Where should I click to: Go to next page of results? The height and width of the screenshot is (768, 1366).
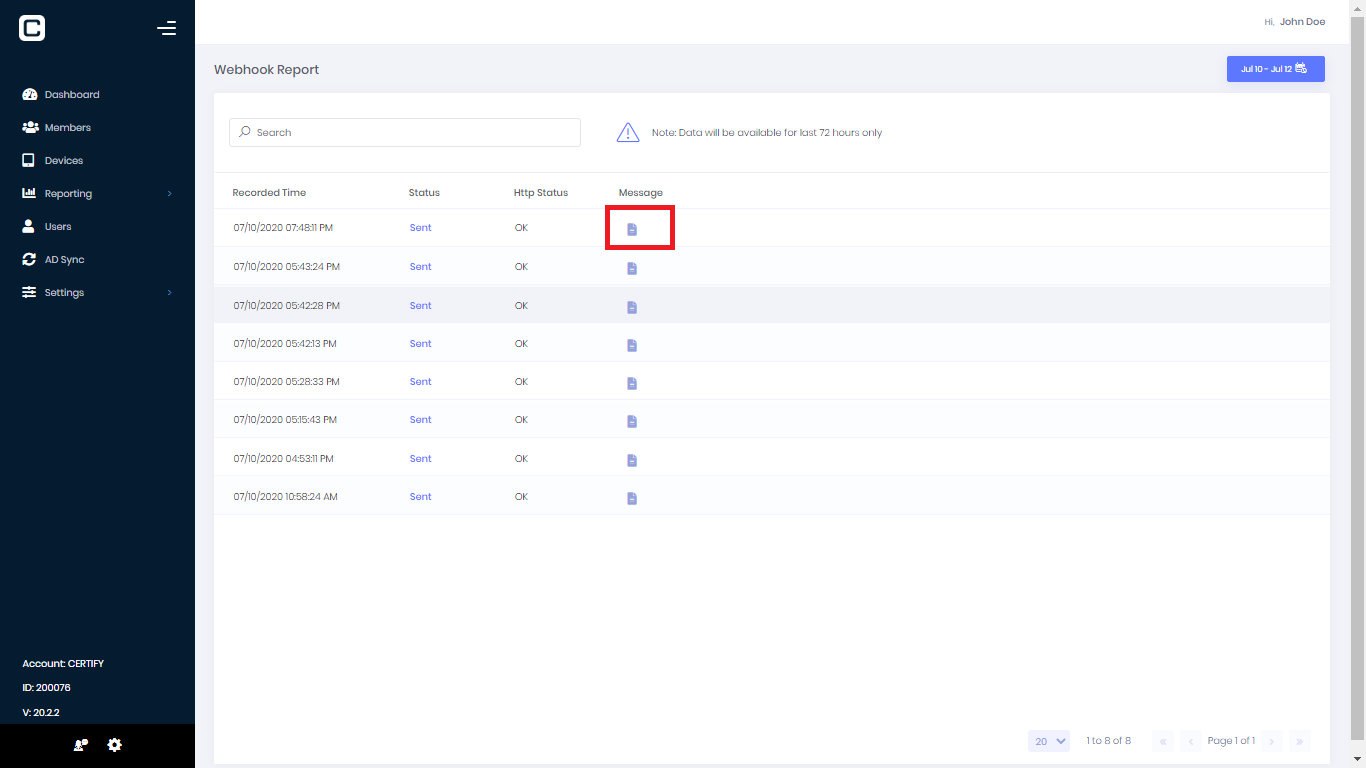[x=1272, y=741]
